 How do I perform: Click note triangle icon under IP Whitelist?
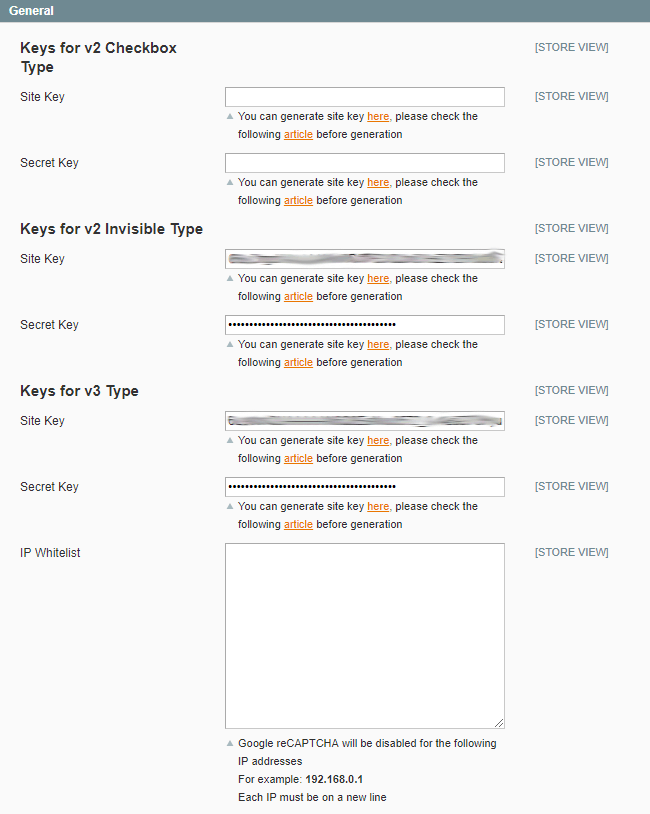[229, 744]
